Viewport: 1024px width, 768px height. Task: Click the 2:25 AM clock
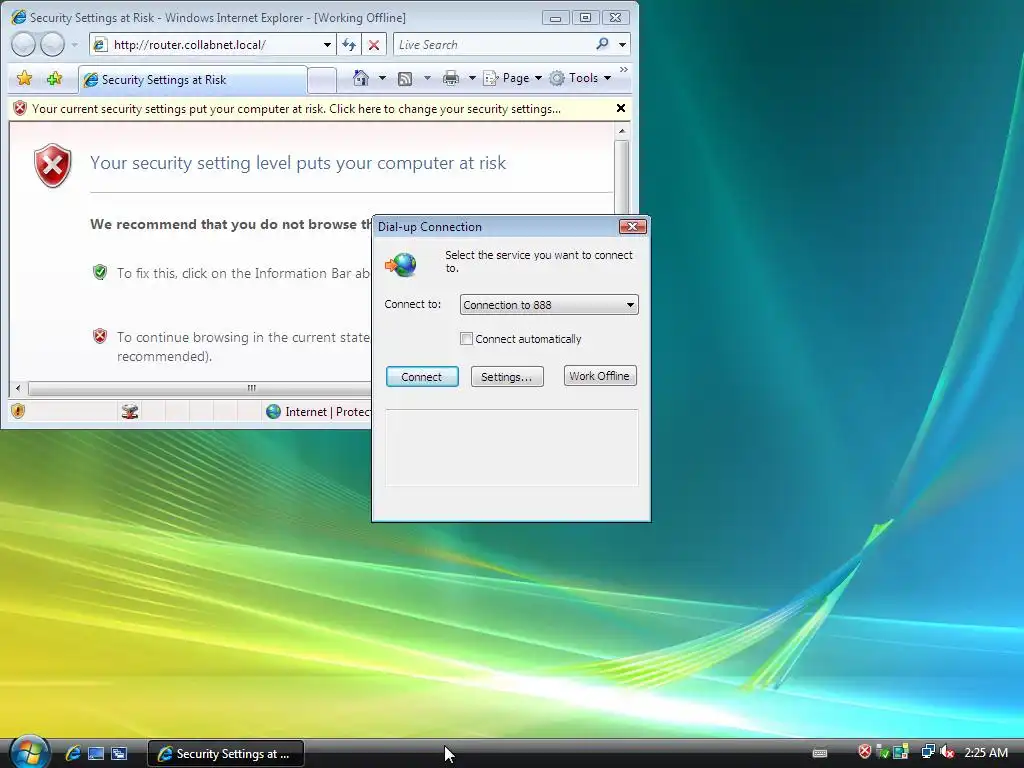coord(985,752)
